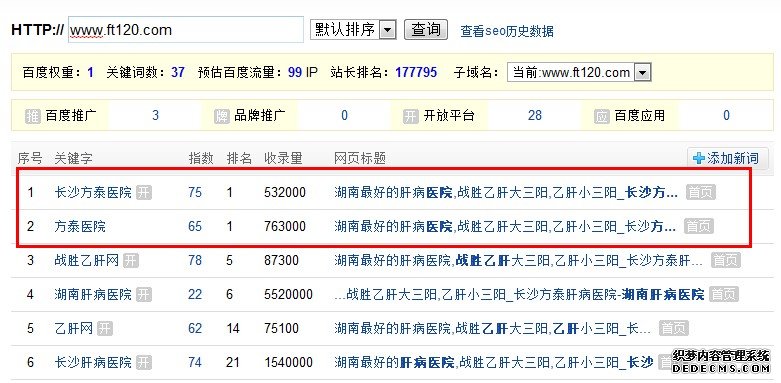Image resolution: width=781 pixels, height=383 pixels.
Task: Click the domain input field with www.ft120.com
Action: coord(186,29)
